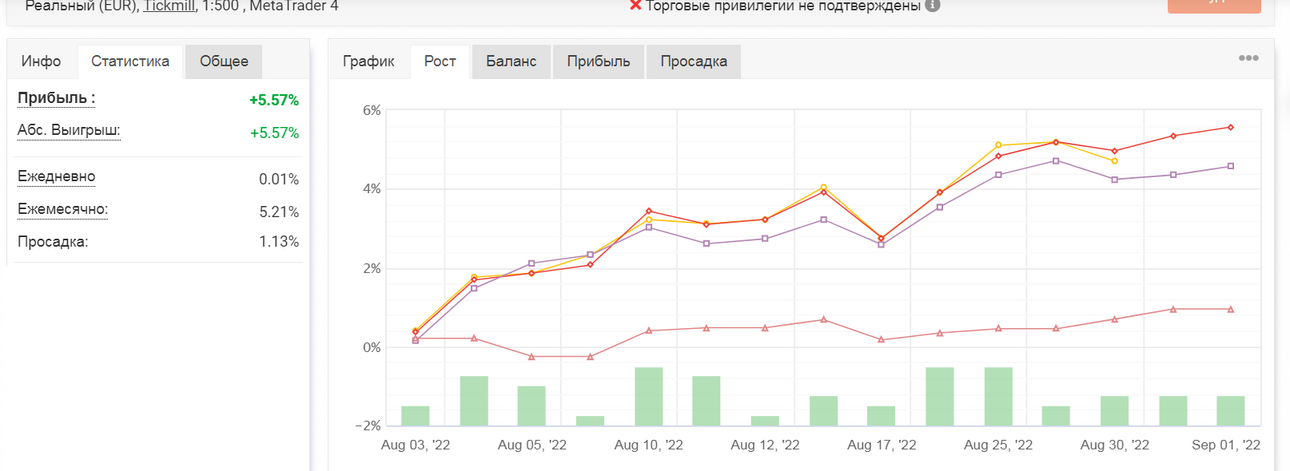This screenshot has width=1290, height=471.
Task: Click the 5.21% monthly value
Action: (x=279, y=212)
